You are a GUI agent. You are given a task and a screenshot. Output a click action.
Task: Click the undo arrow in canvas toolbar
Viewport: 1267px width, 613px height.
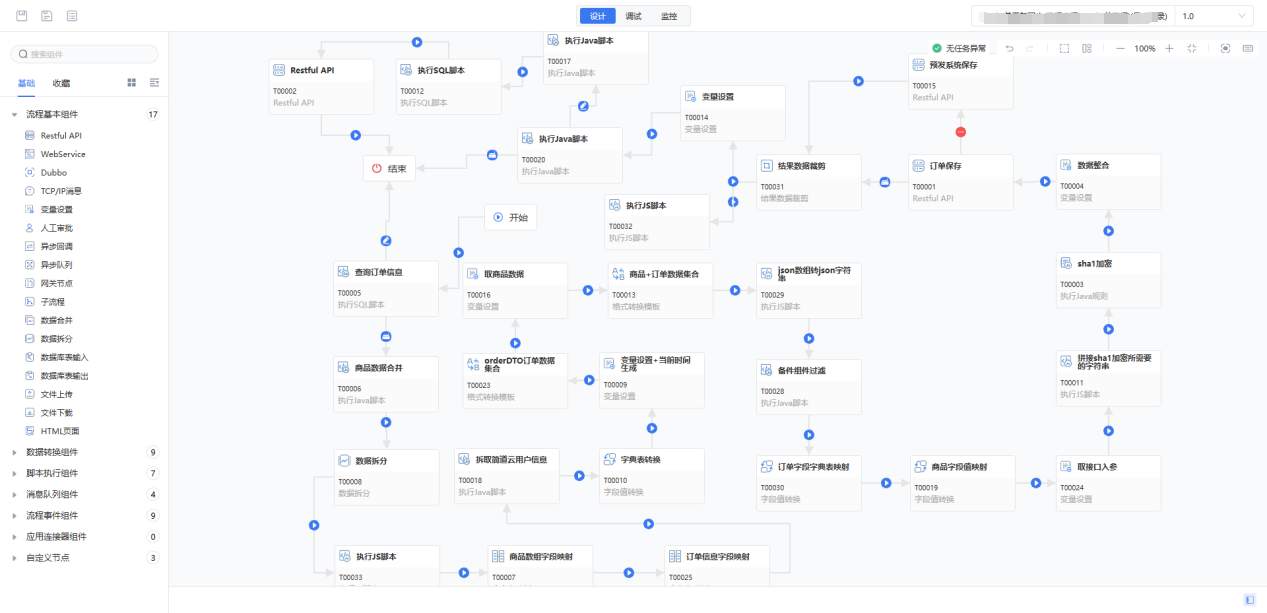1009,48
